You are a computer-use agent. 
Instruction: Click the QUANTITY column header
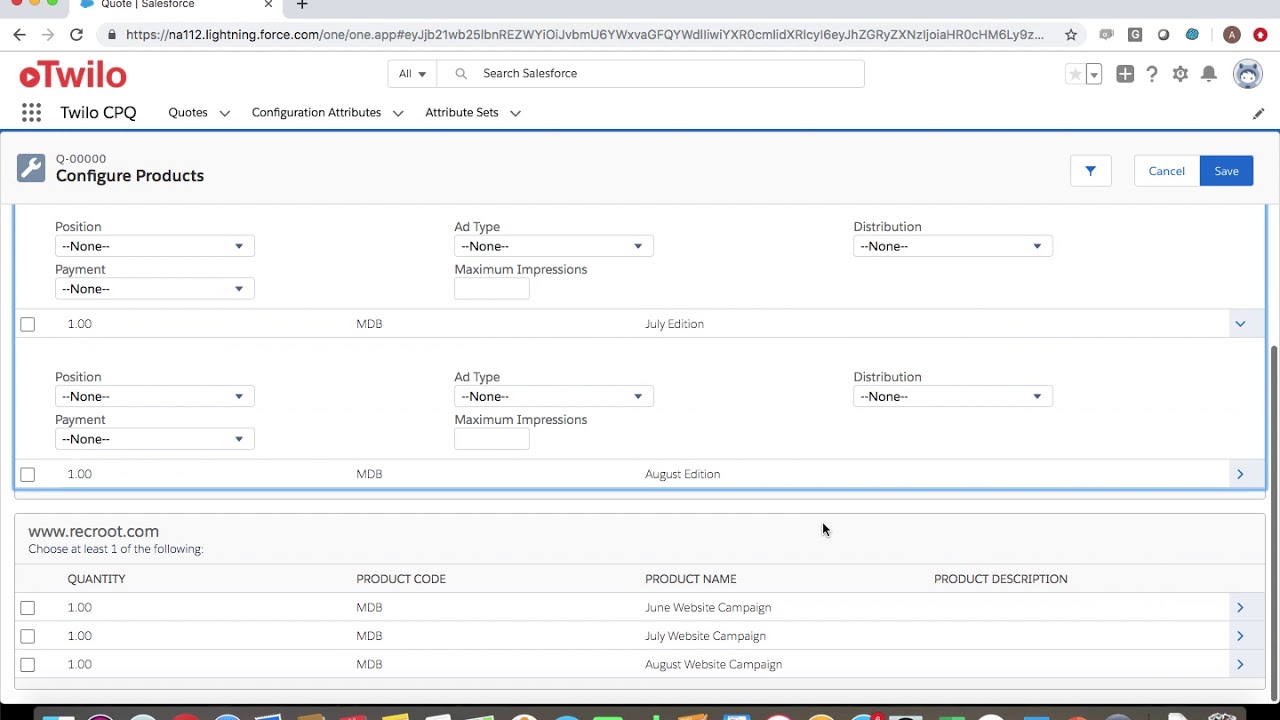pyautogui.click(x=96, y=579)
